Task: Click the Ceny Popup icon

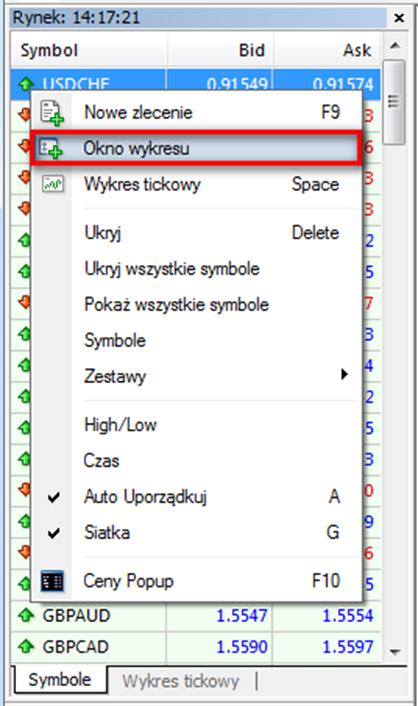Action: [52, 581]
